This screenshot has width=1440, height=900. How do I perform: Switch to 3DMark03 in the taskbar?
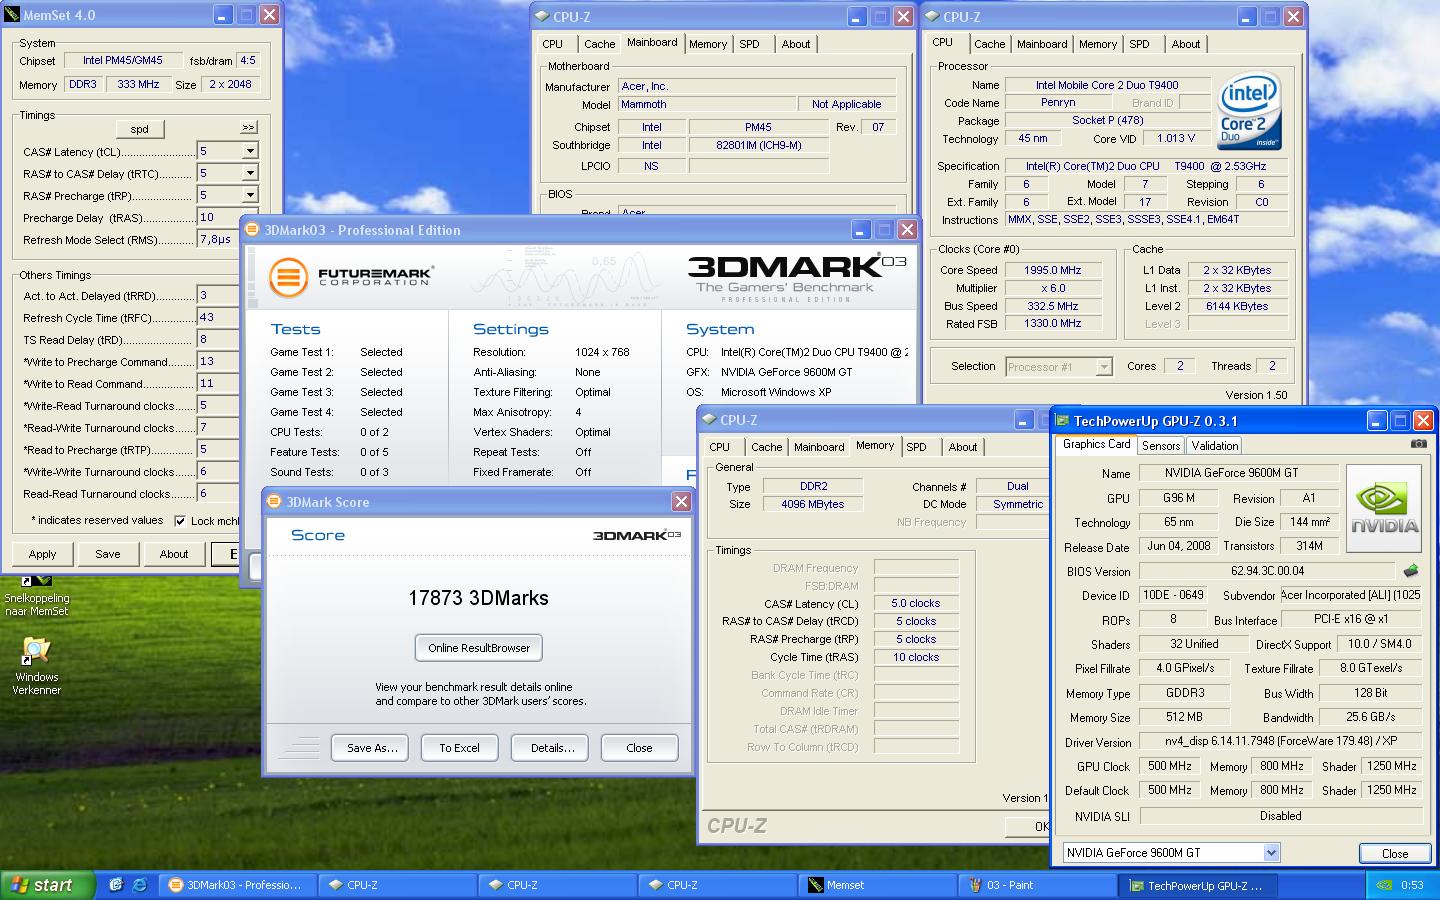pyautogui.click(x=237, y=885)
